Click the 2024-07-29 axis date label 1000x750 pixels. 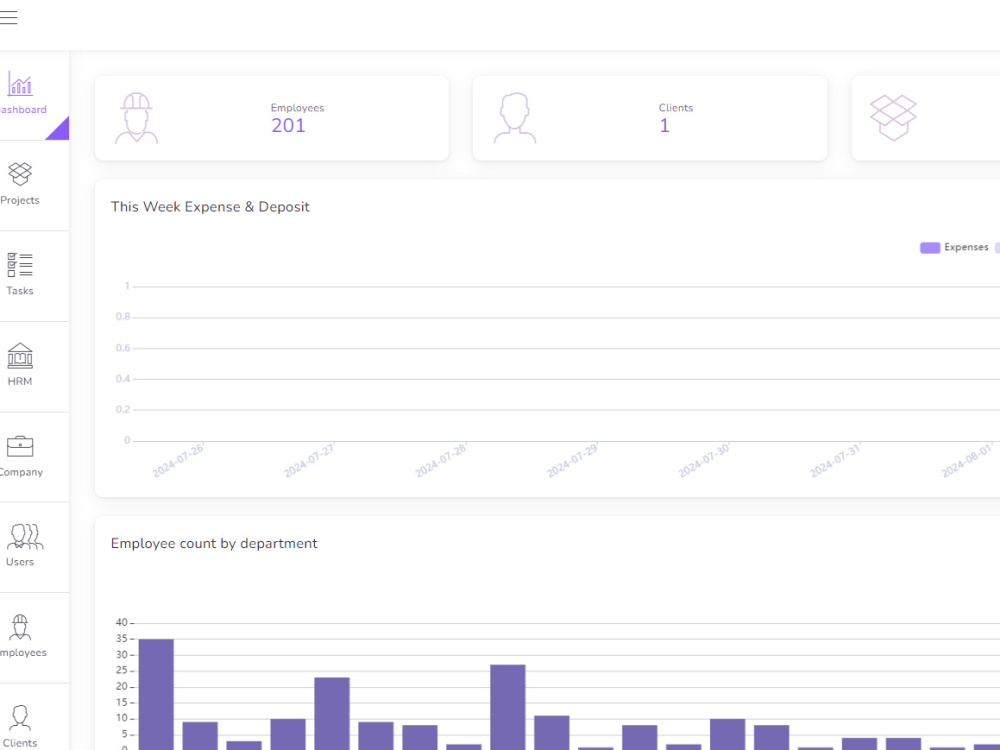tap(573, 460)
